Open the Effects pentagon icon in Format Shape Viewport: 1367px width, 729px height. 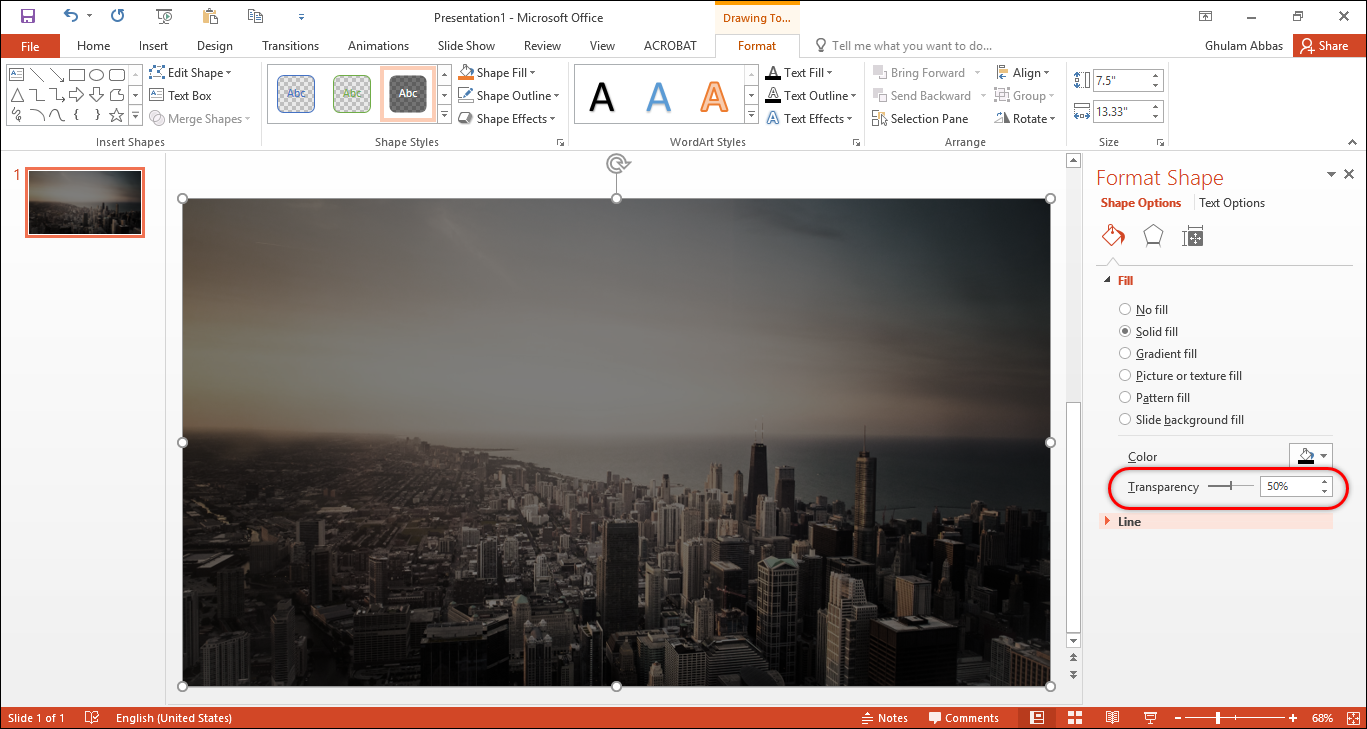pos(1153,236)
